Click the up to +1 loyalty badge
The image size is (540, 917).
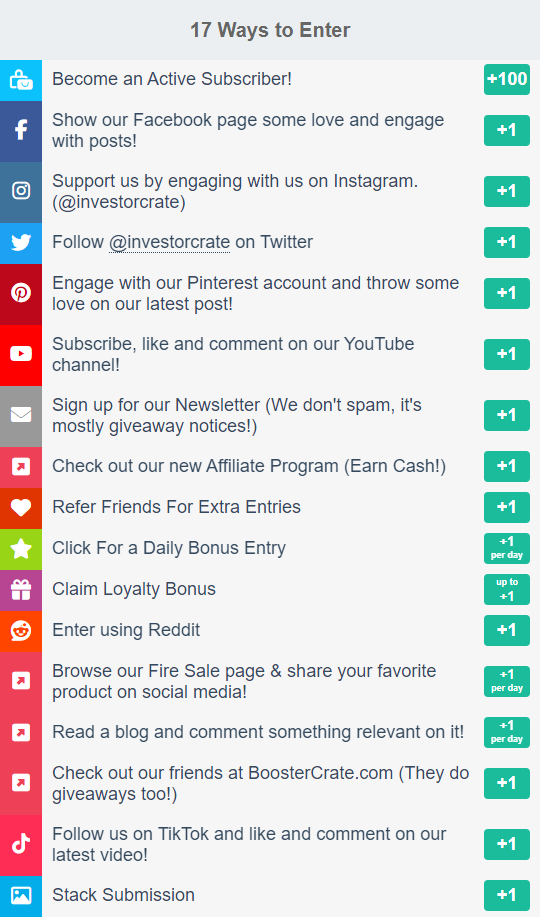click(507, 590)
